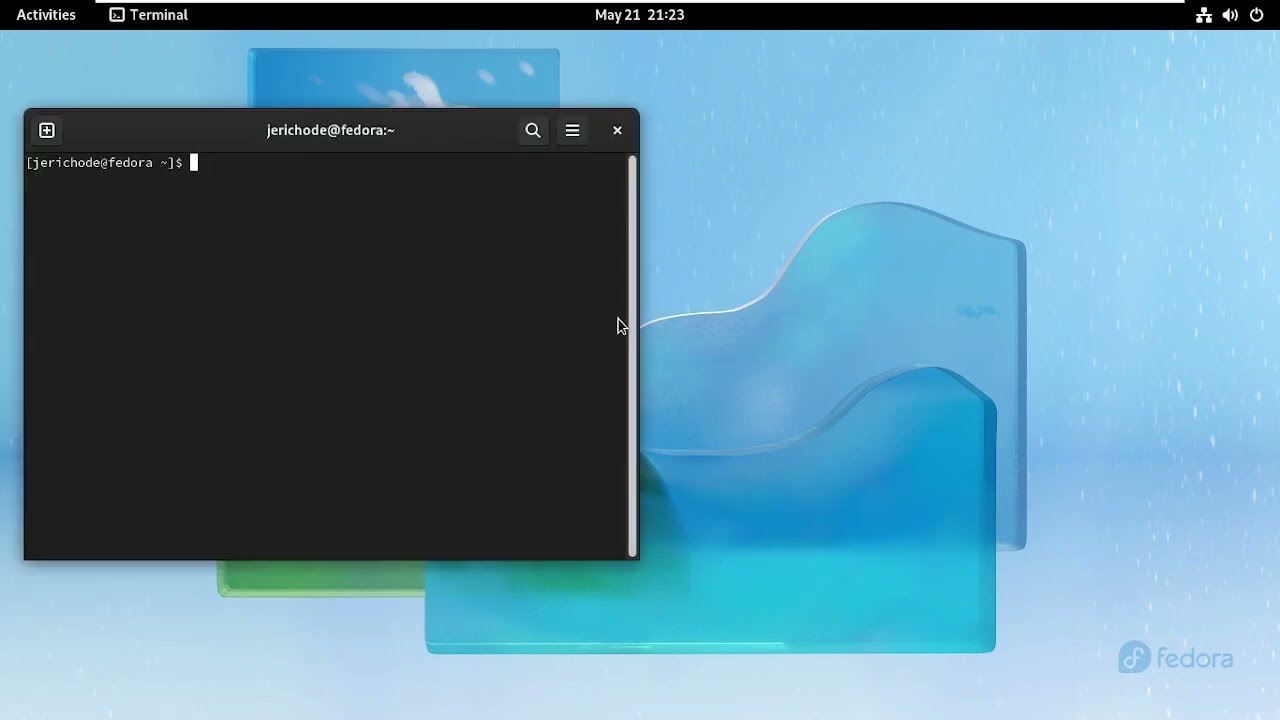Click the jerichode@fedora prompt line
The image size is (1280, 720).
coord(105,162)
